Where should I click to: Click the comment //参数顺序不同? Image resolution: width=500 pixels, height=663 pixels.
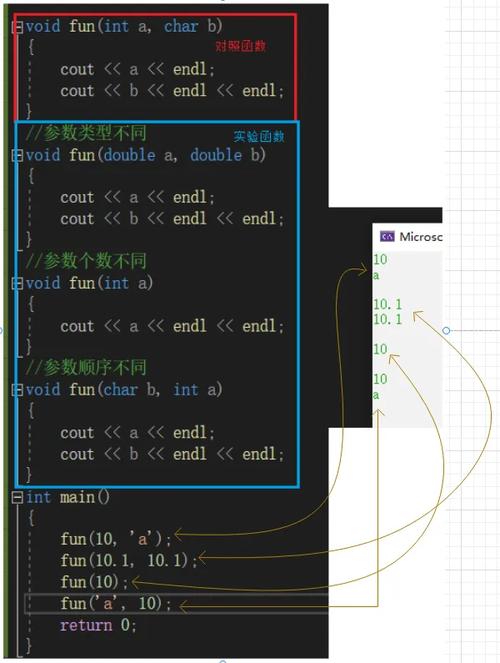coord(86,367)
